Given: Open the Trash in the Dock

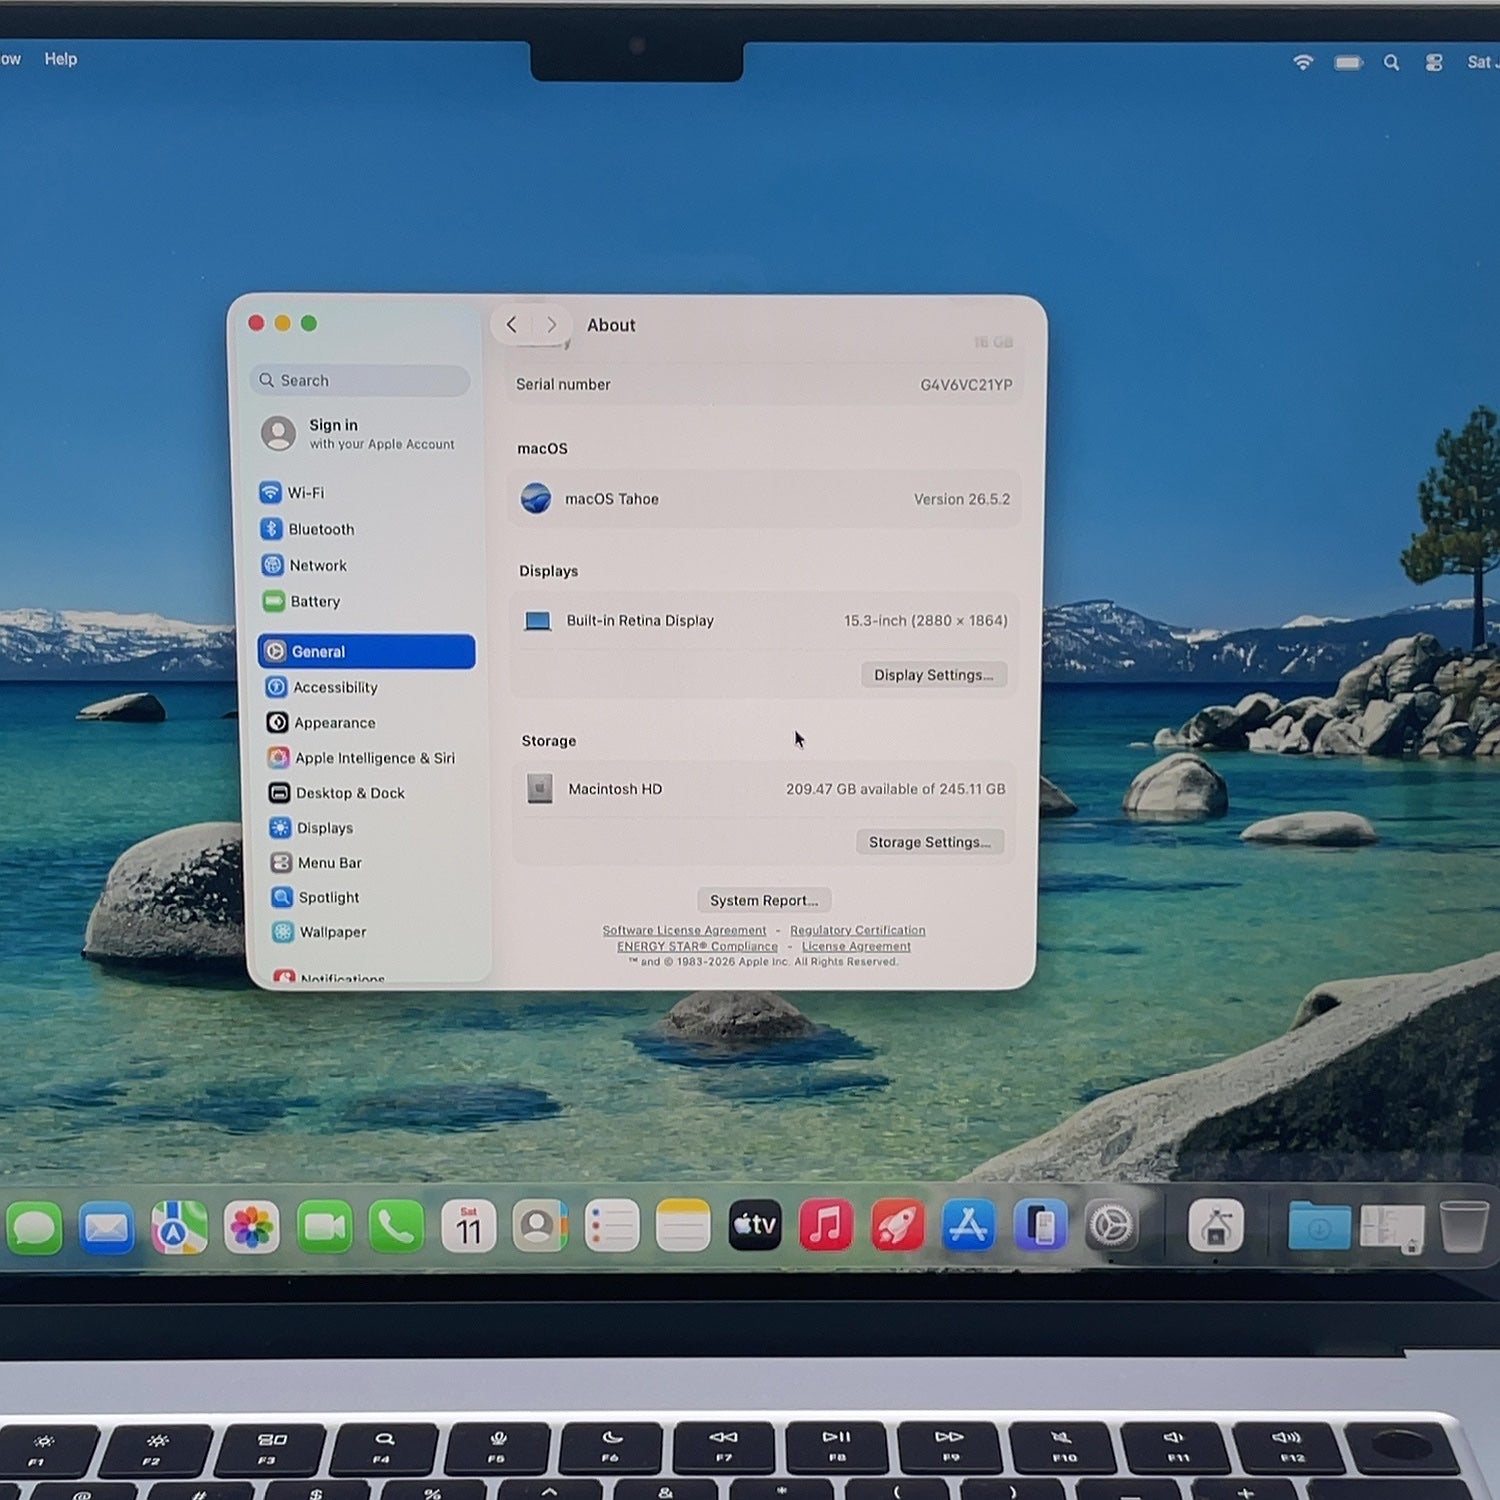Looking at the screenshot, I should coord(1464,1225).
